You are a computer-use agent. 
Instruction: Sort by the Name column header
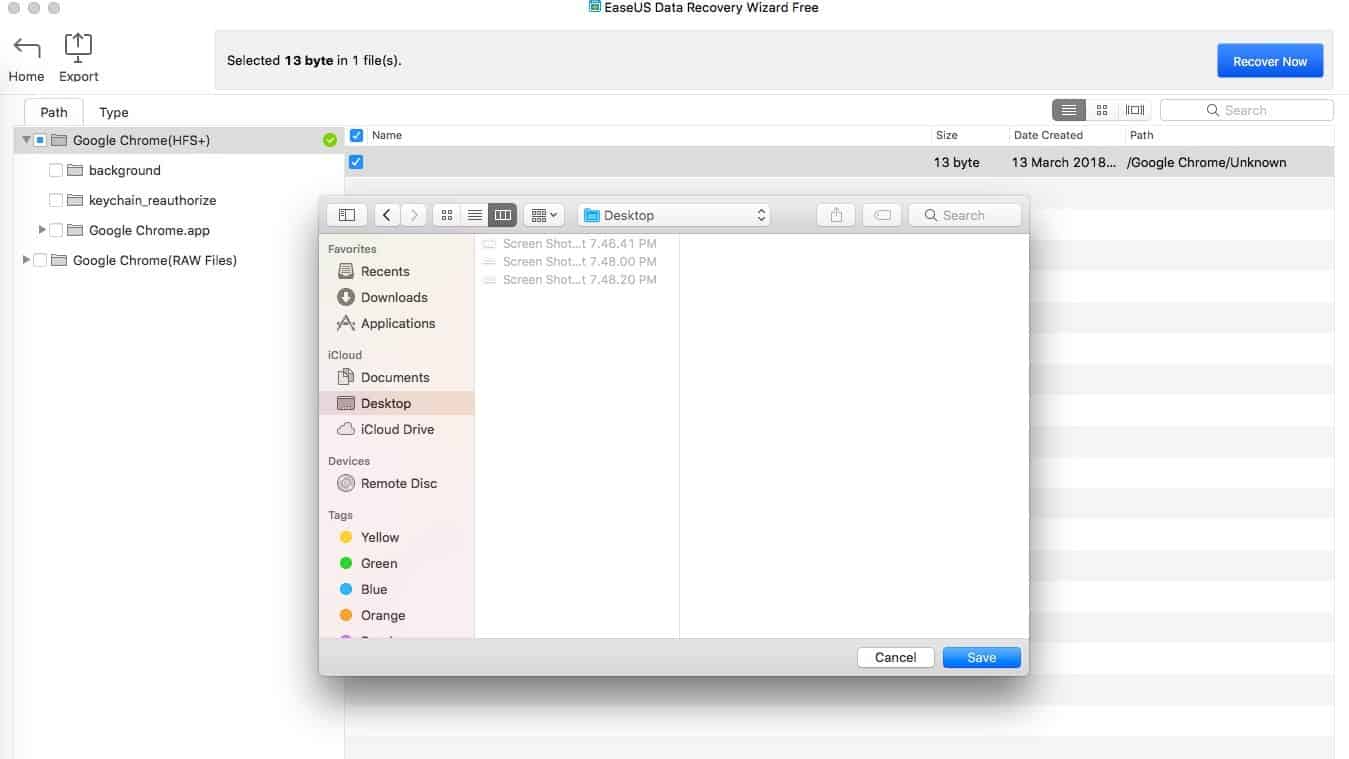(387, 135)
